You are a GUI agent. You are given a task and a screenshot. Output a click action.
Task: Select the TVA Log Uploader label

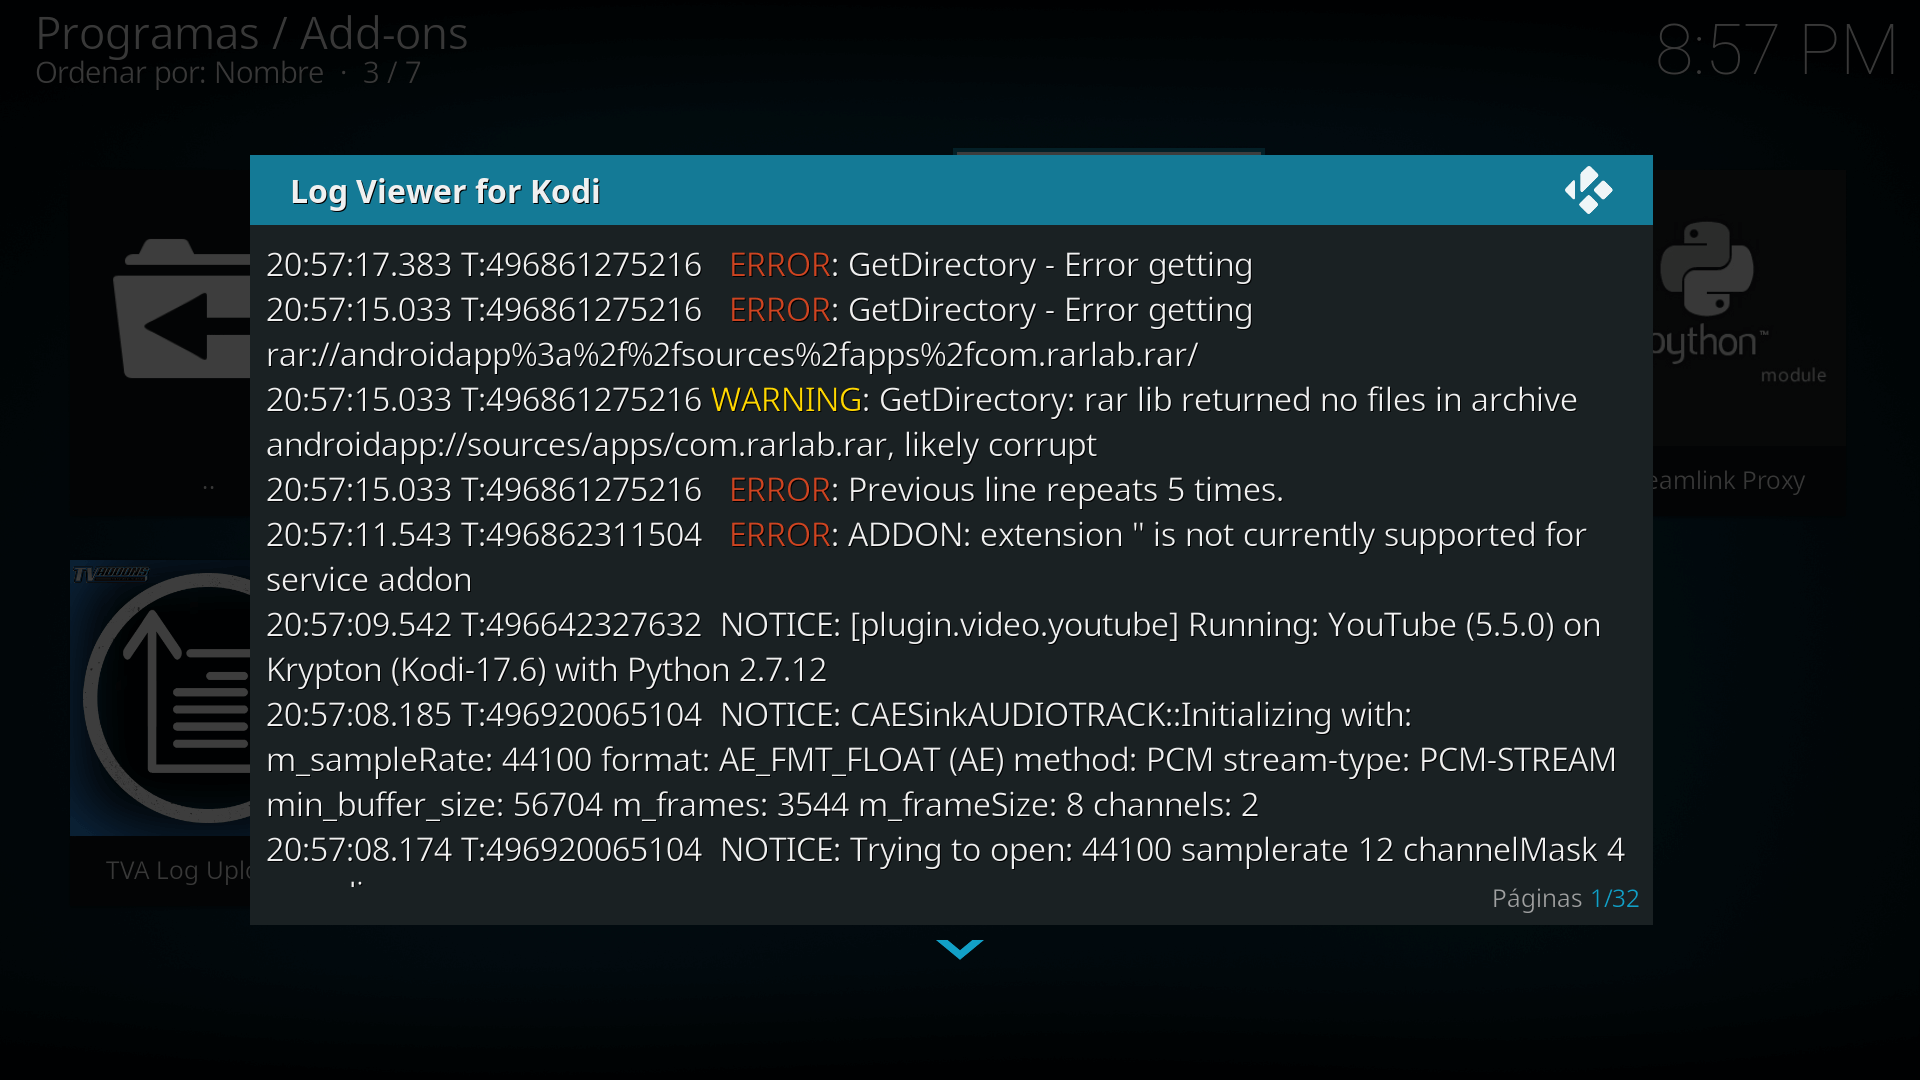[x=178, y=871]
